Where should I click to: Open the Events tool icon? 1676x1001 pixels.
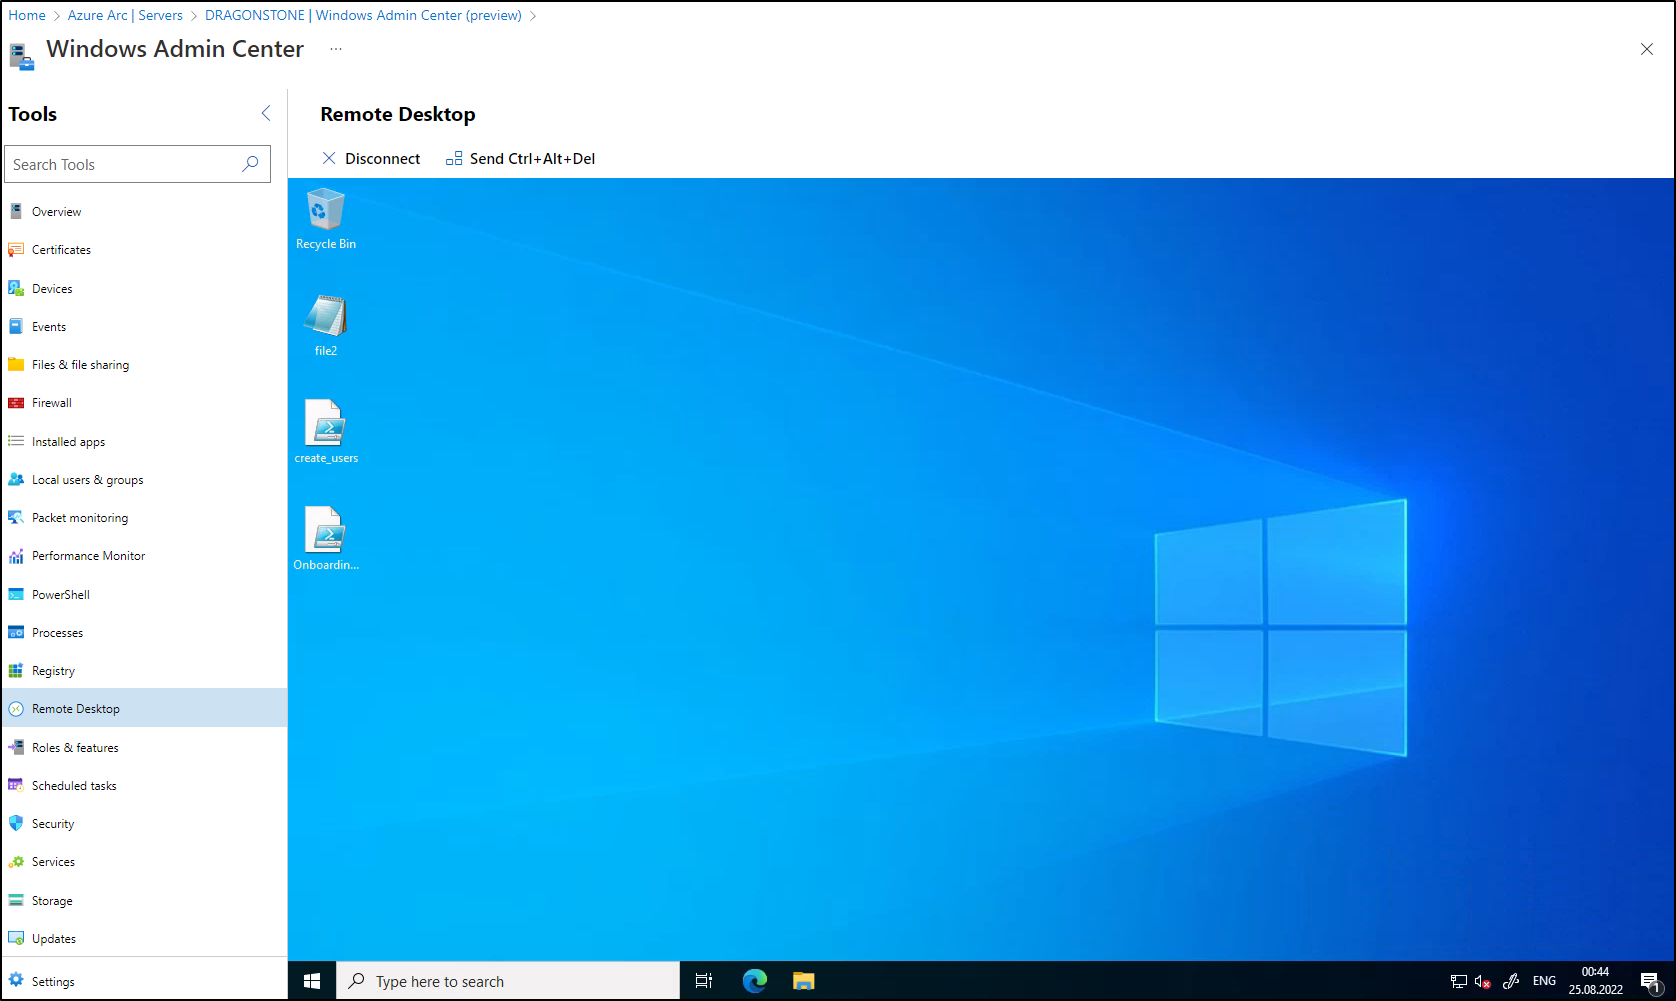16,326
